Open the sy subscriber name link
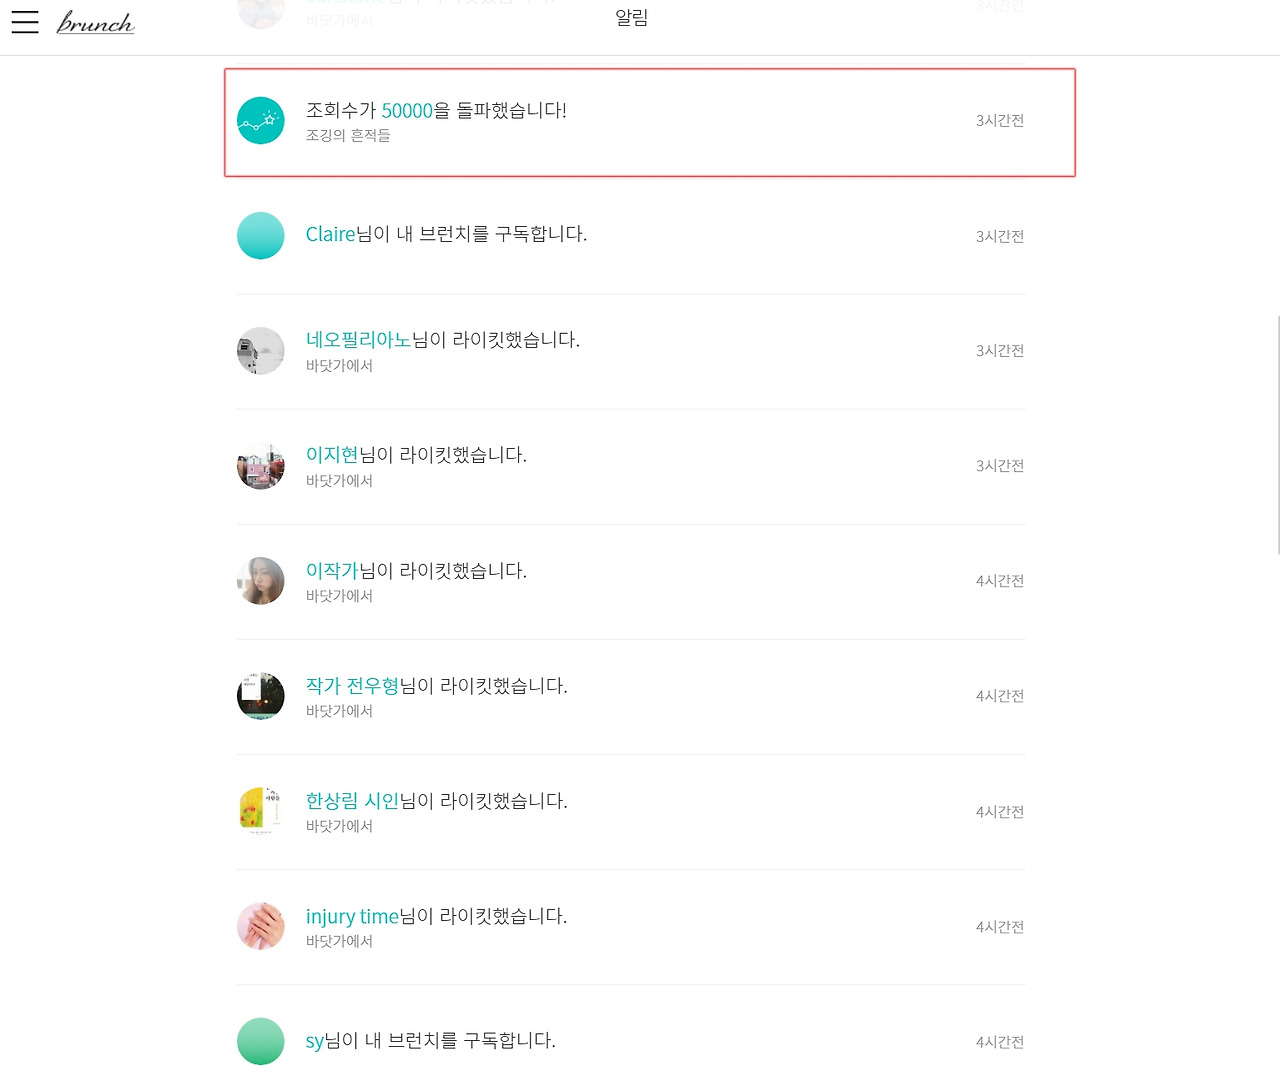The width and height of the screenshot is (1280, 1066). pyautogui.click(x=315, y=1041)
